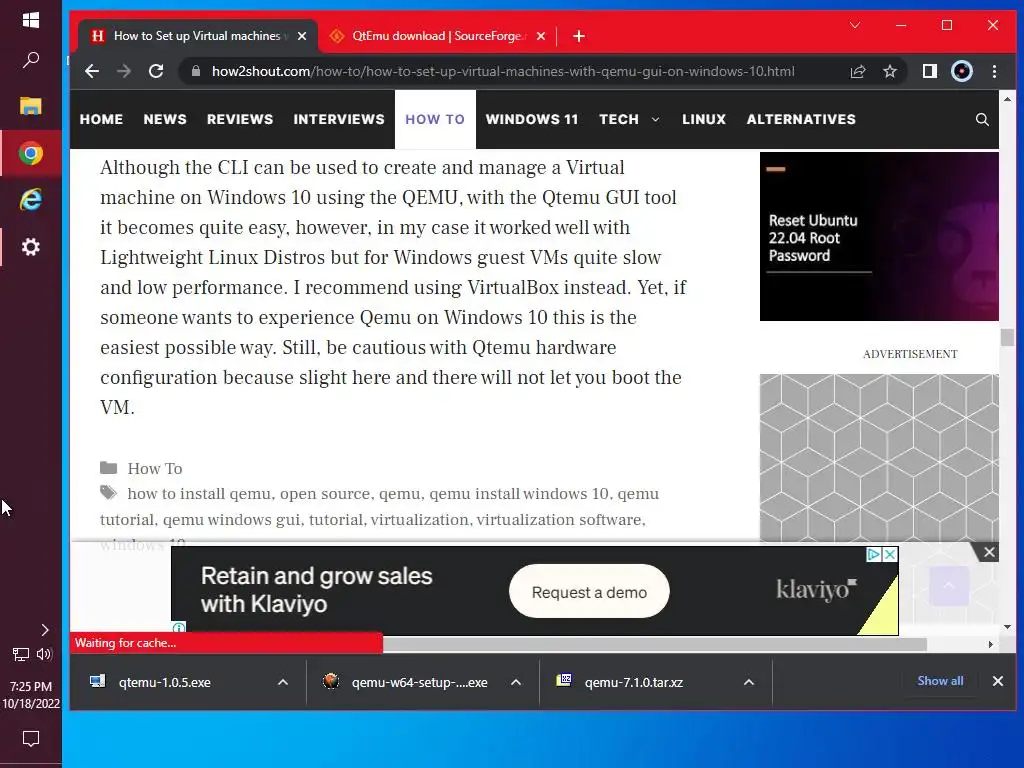1024x768 pixels.
Task: Click the browser forward arrow
Action: pos(123,71)
